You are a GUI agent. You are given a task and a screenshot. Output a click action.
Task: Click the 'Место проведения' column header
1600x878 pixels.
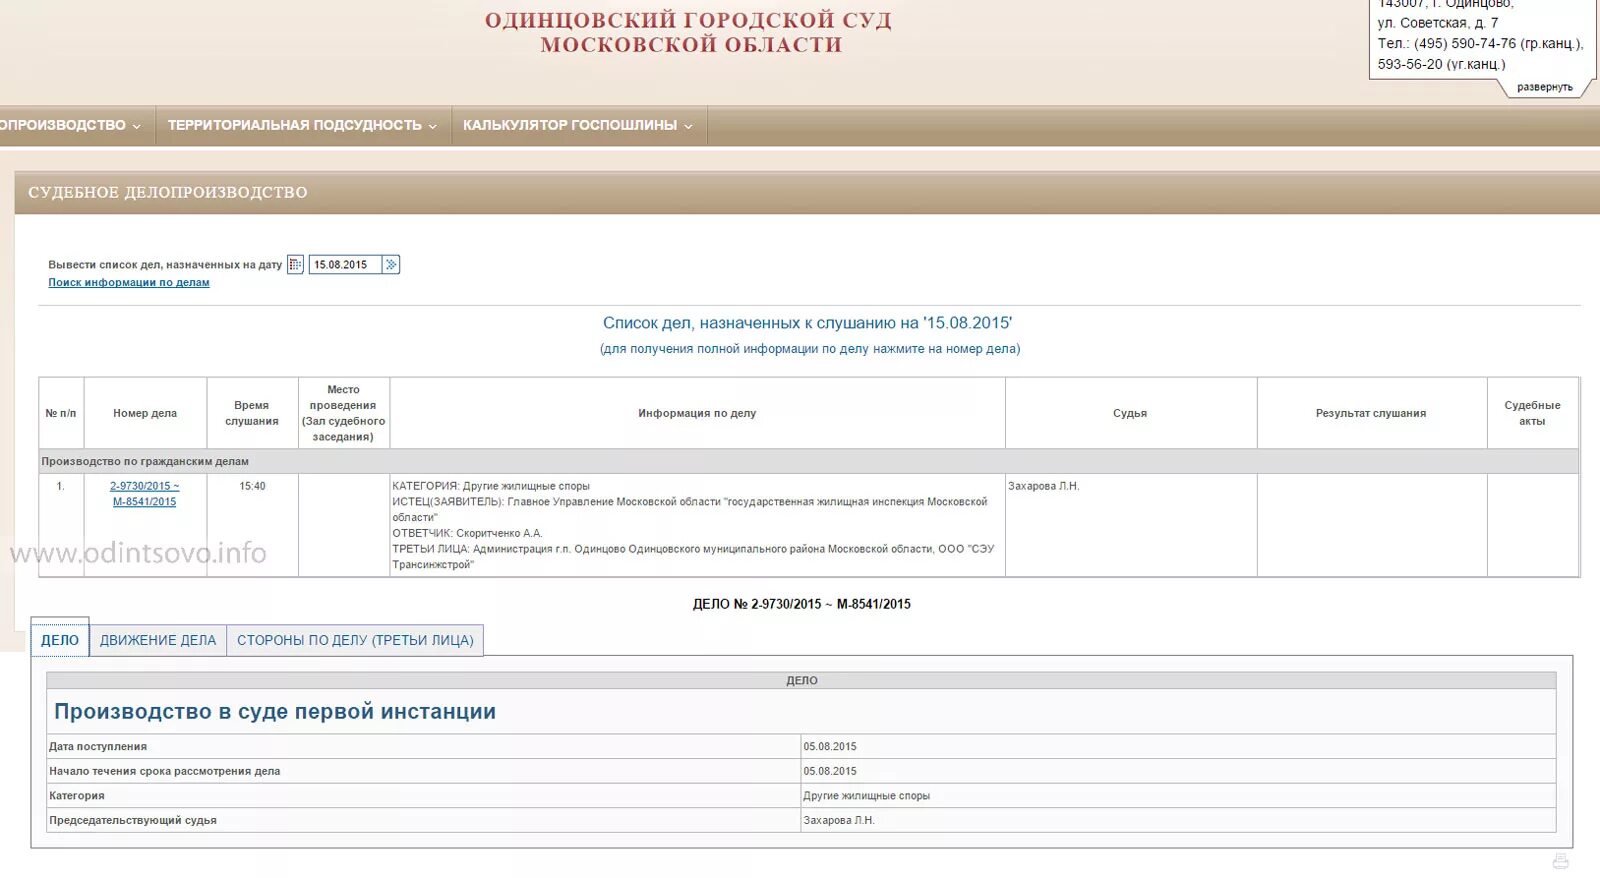(343, 413)
